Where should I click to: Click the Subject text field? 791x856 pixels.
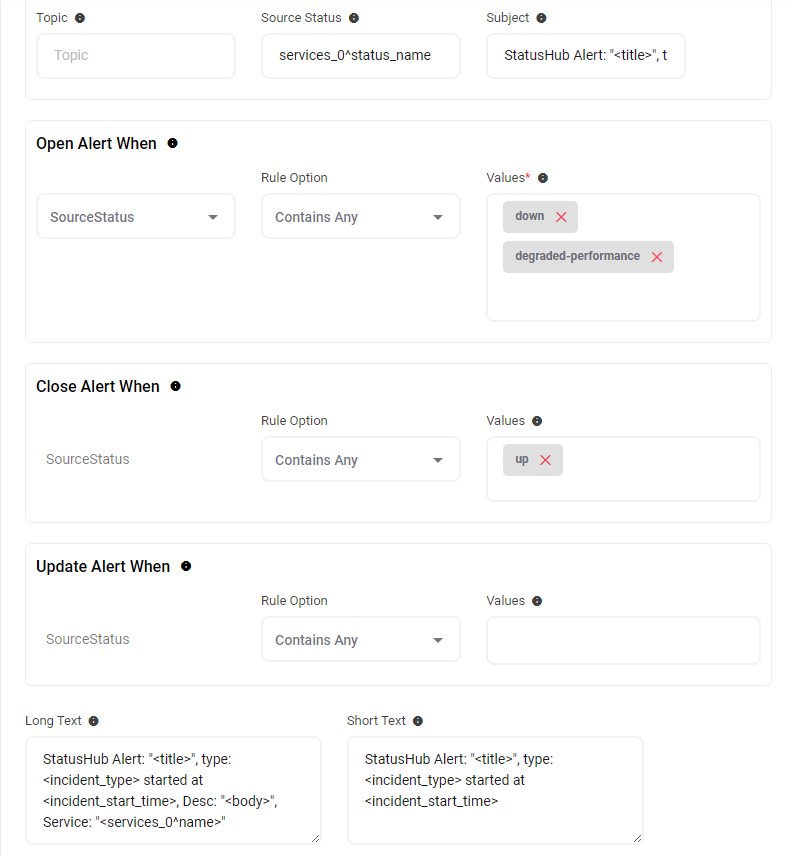pyautogui.click(x=586, y=56)
